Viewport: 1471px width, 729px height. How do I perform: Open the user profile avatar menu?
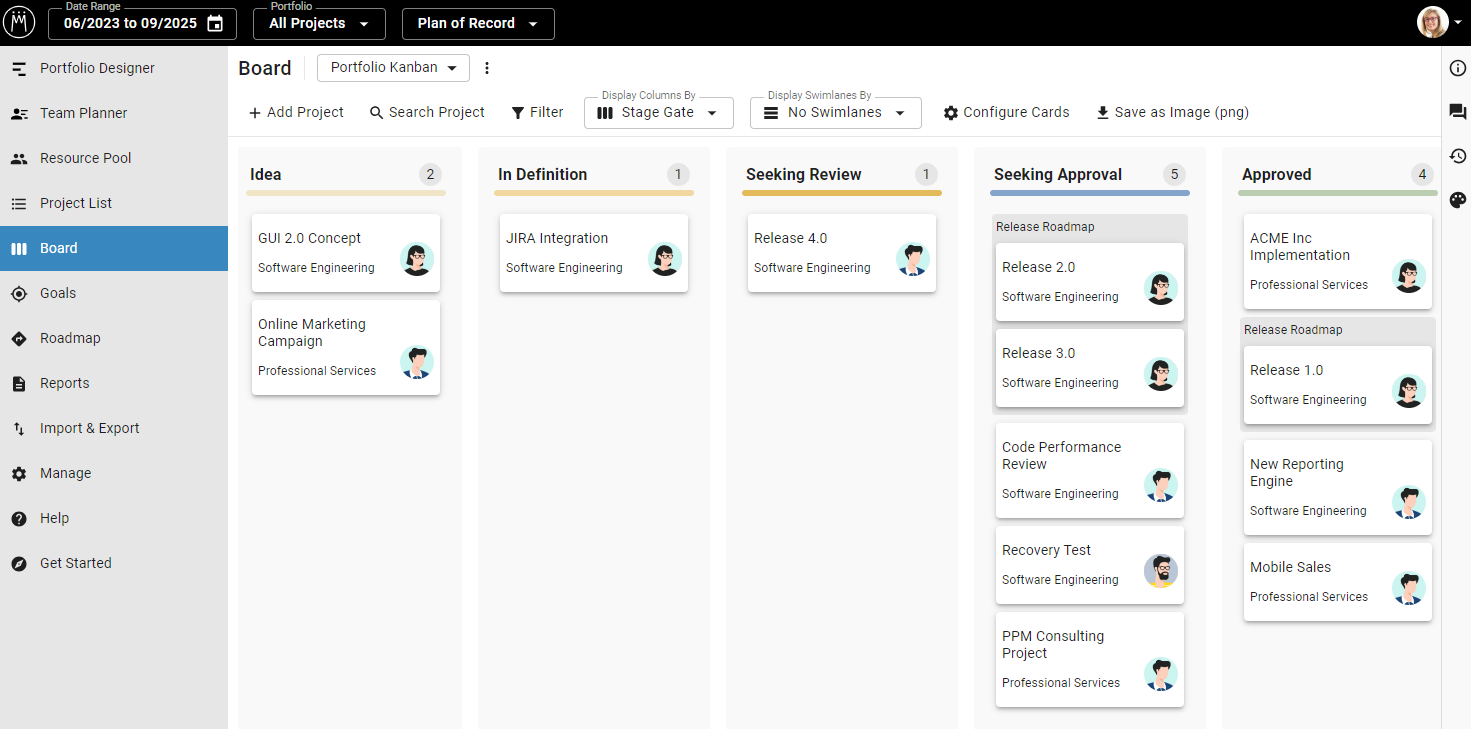1431,22
